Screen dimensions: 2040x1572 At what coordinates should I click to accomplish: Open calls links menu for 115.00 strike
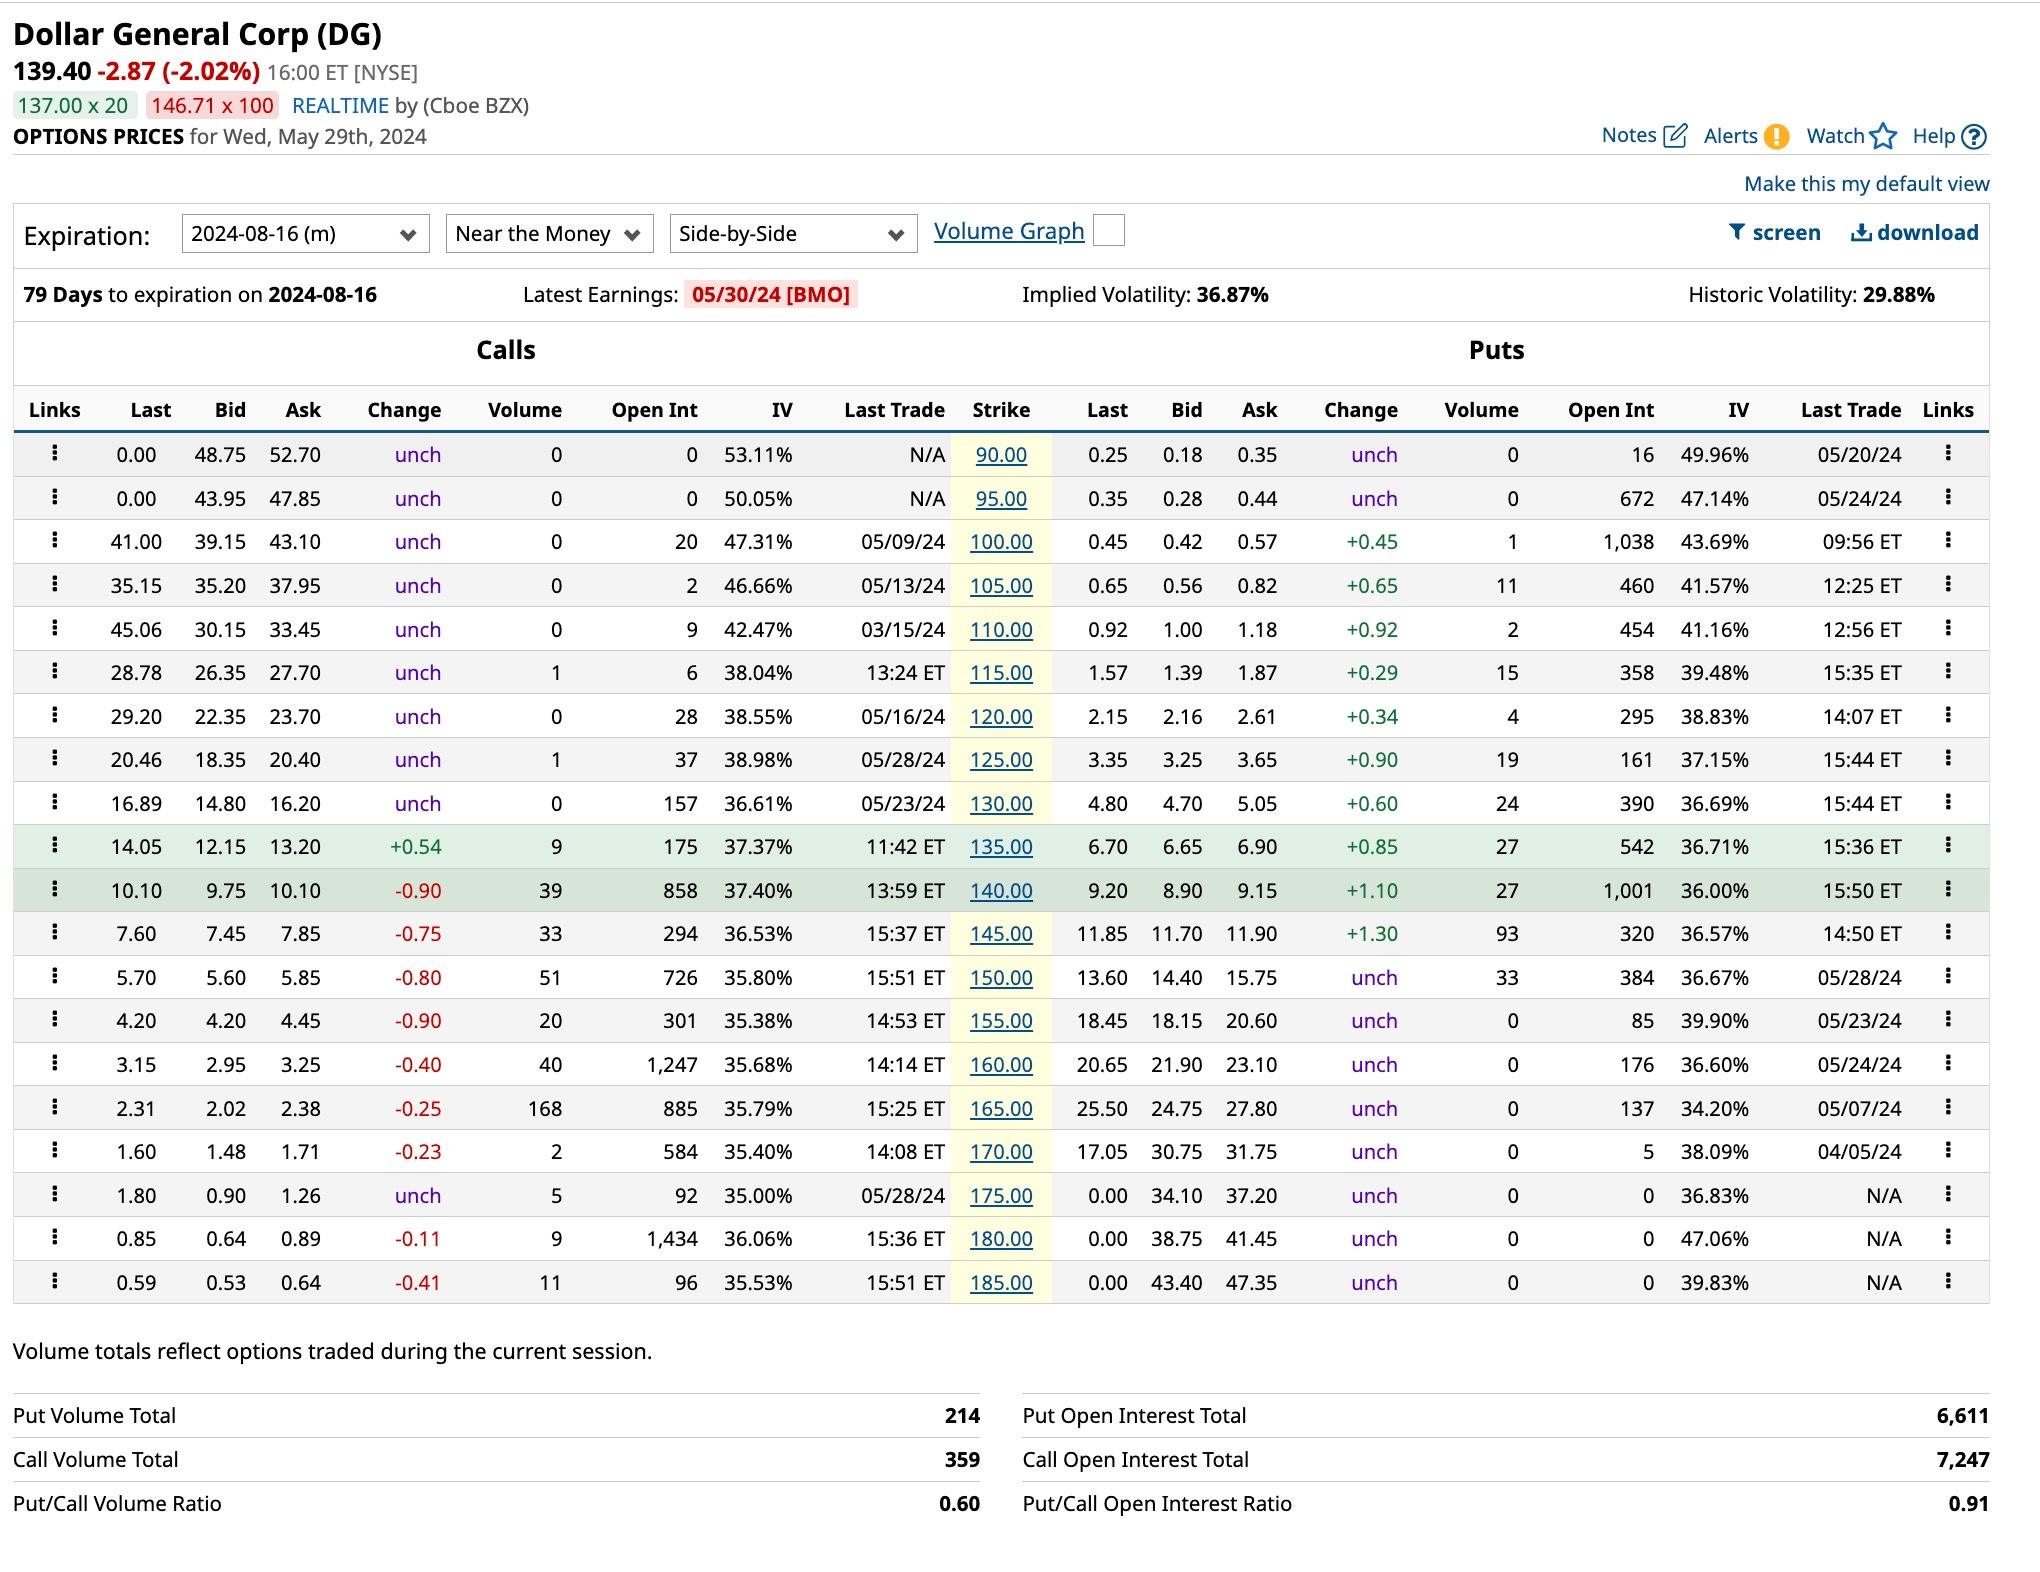pos(55,671)
